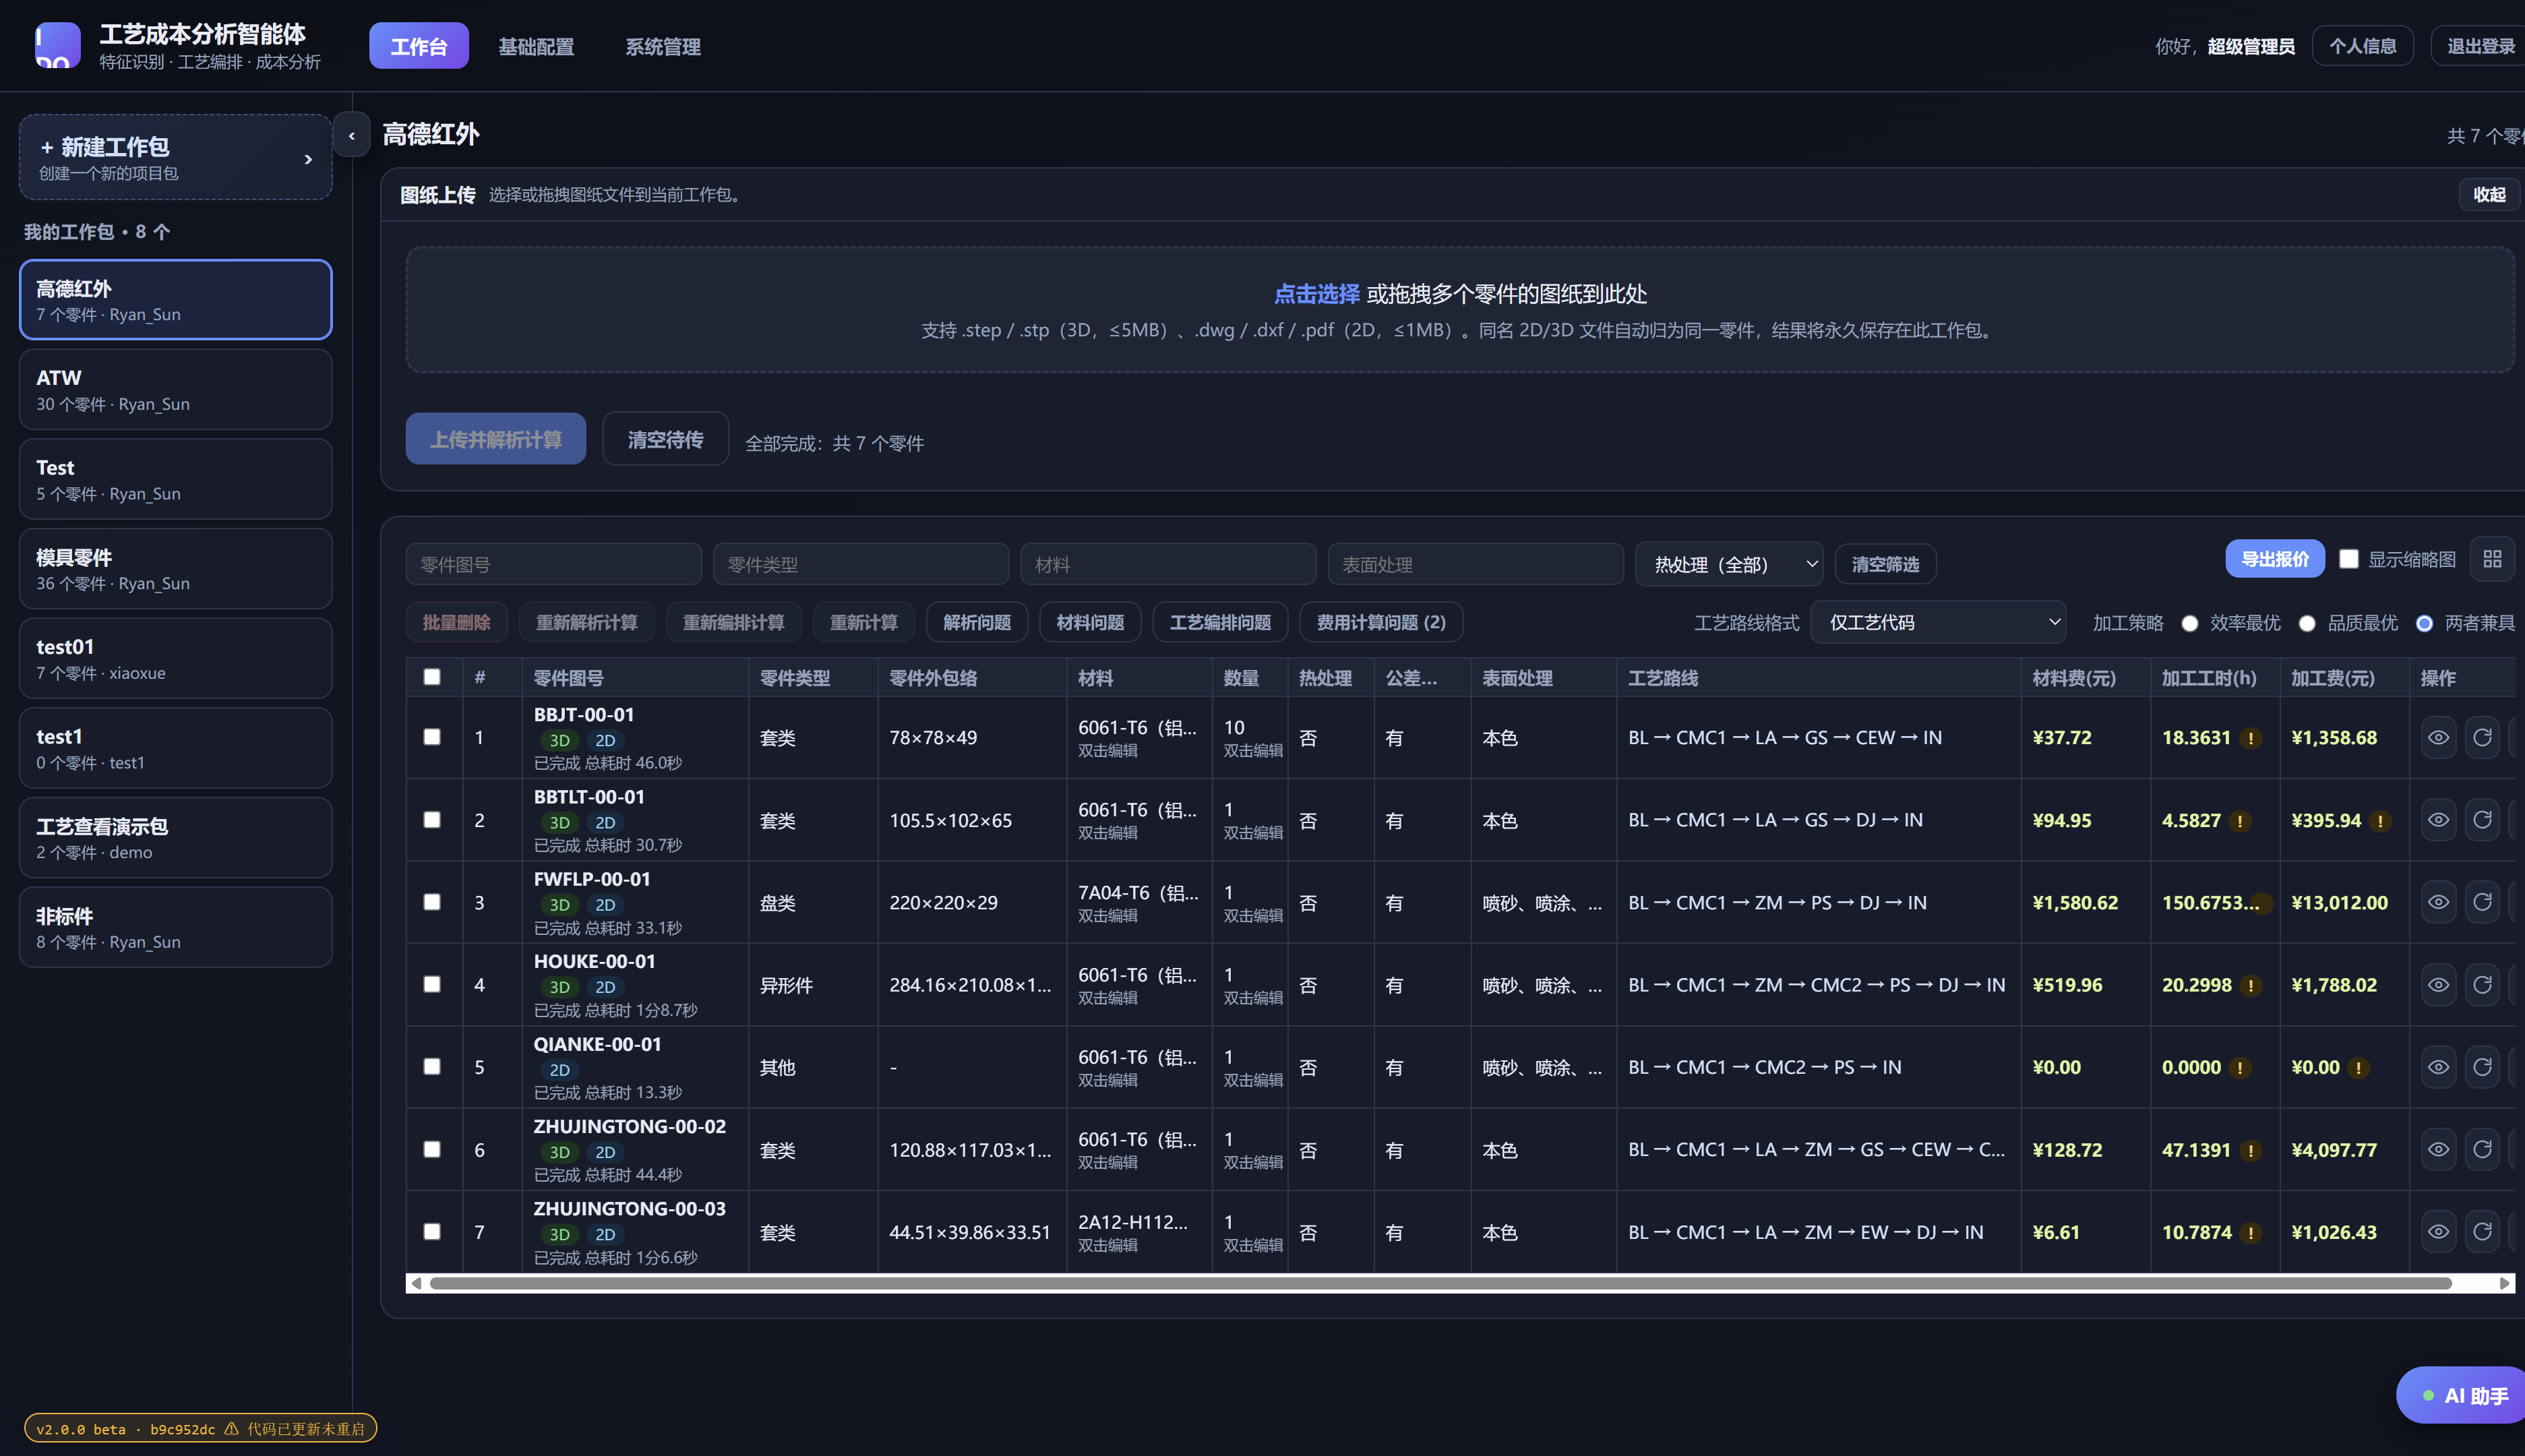Click warning icon beside 18.3631 work hours
This screenshot has height=1456, width=2525.
[2250, 738]
